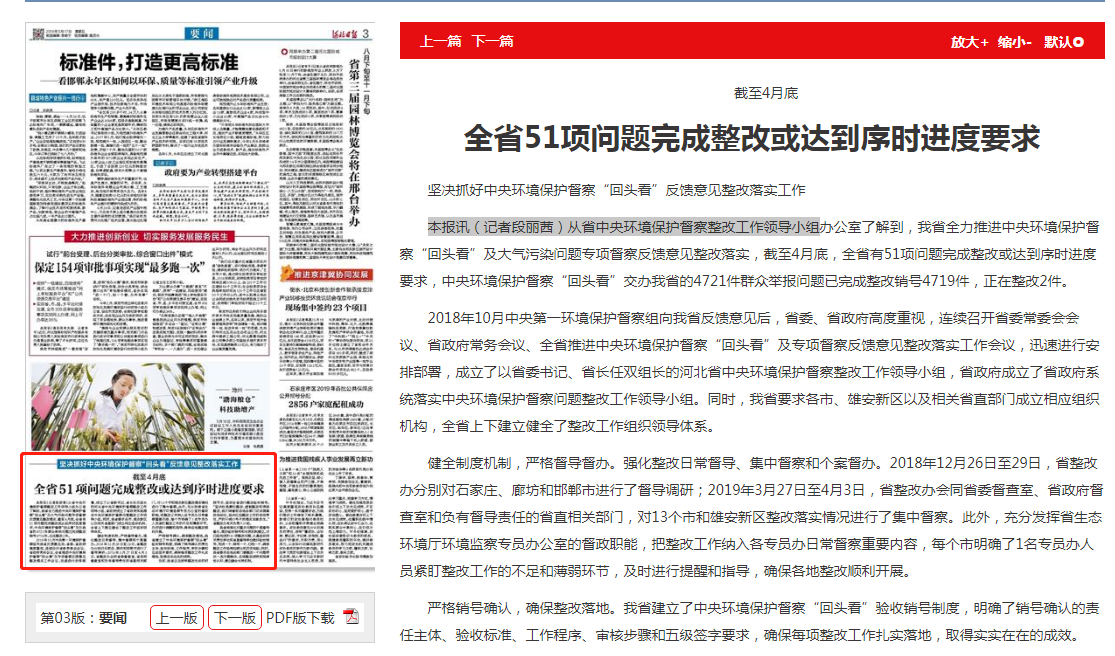The height and width of the screenshot is (656, 1115).
Task: Open article '标准件,打造更高标准' on page
Action: click(x=150, y=62)
